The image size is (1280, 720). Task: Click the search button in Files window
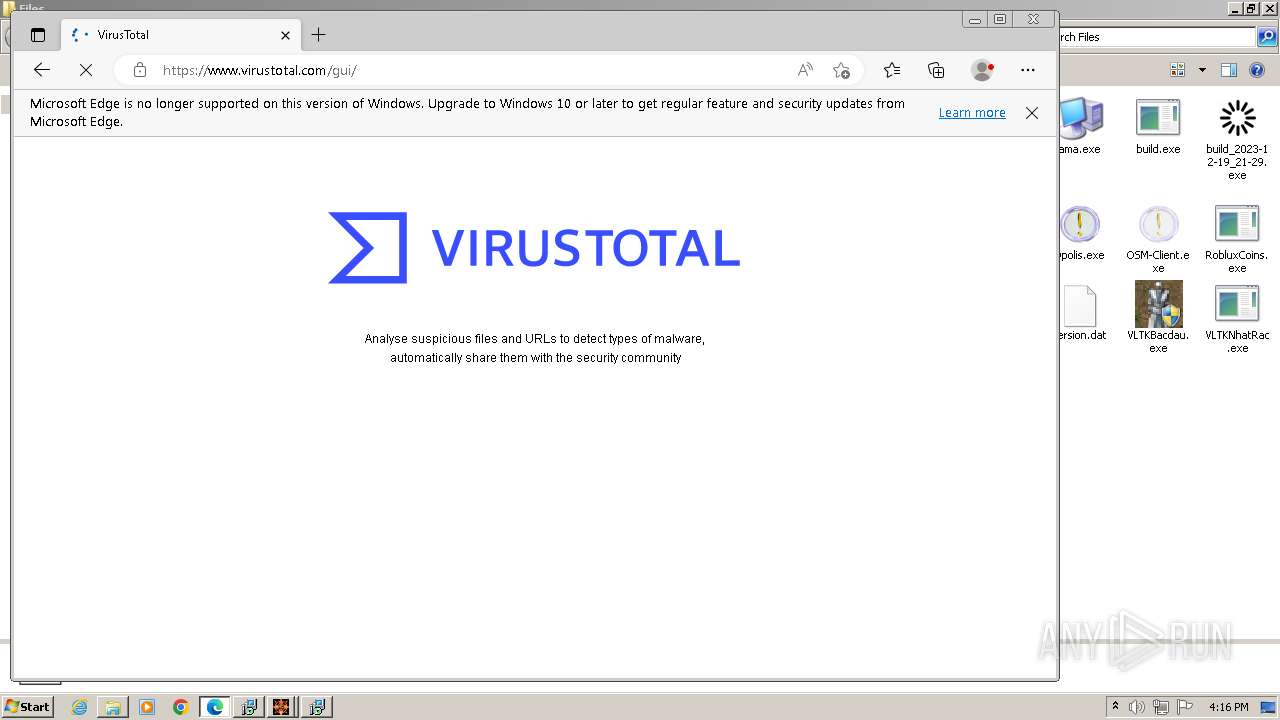tap(1267, 37)
